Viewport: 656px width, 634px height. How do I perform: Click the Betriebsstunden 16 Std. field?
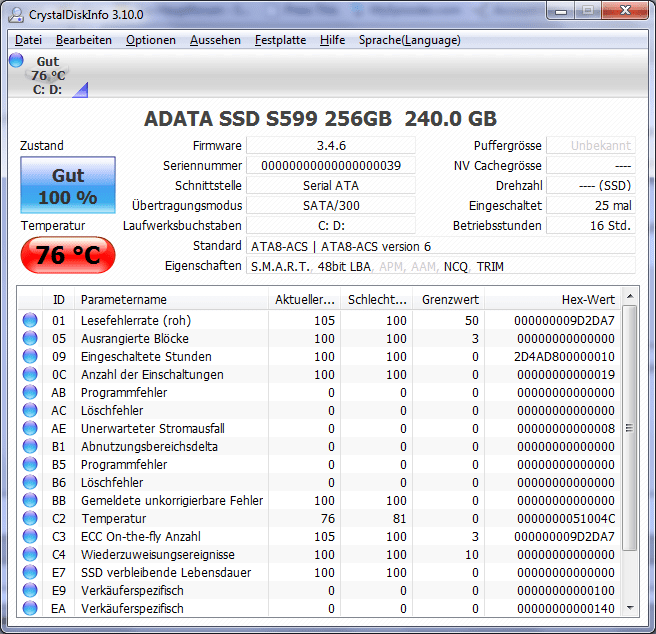pos(591,226)
